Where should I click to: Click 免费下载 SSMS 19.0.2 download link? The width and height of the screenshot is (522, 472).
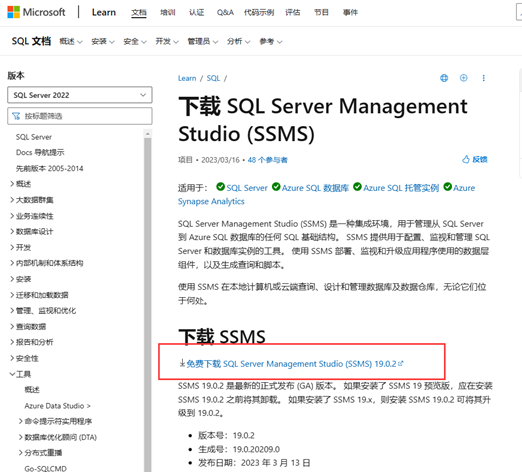tap(292, 363)
